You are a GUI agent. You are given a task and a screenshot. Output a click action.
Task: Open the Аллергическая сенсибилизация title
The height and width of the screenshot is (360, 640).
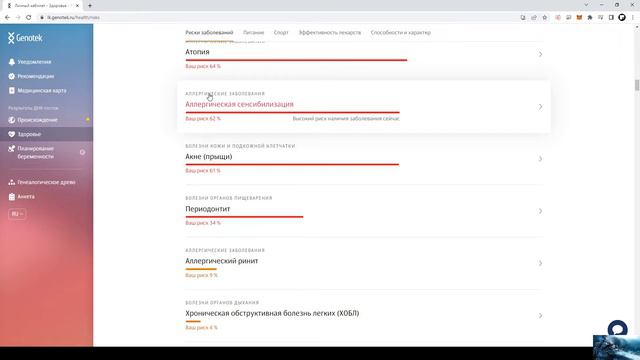(240, 104)
